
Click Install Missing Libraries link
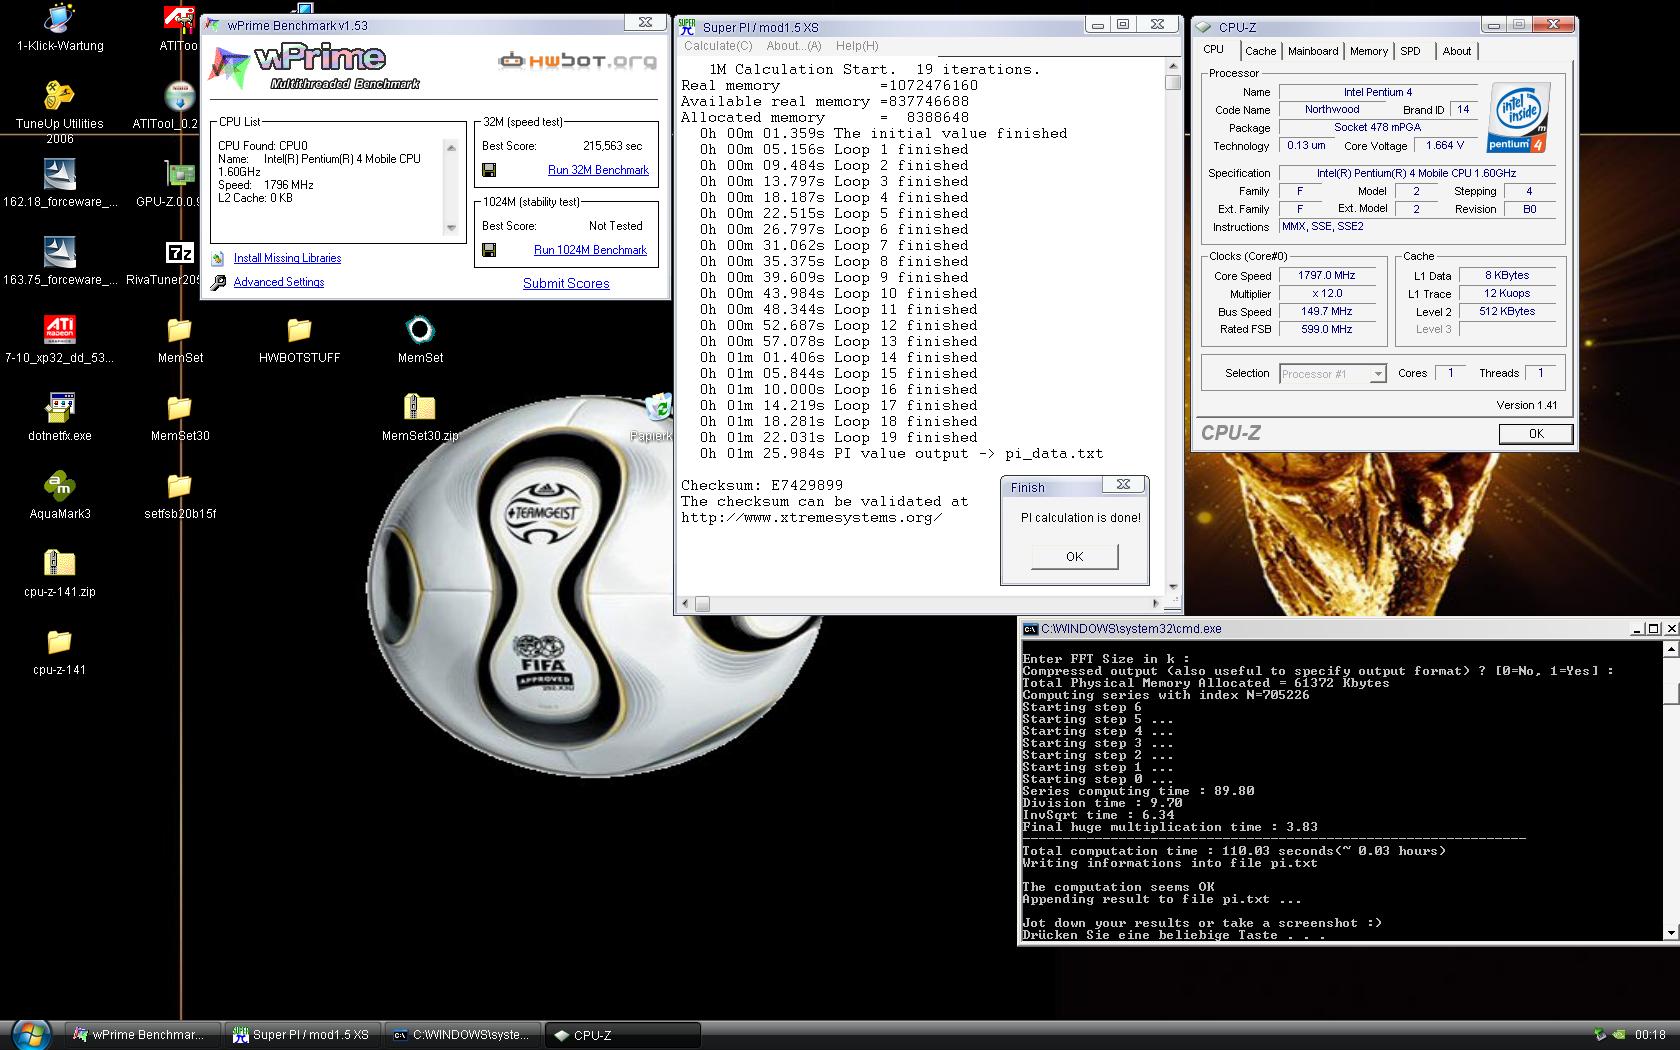[287, 258]
